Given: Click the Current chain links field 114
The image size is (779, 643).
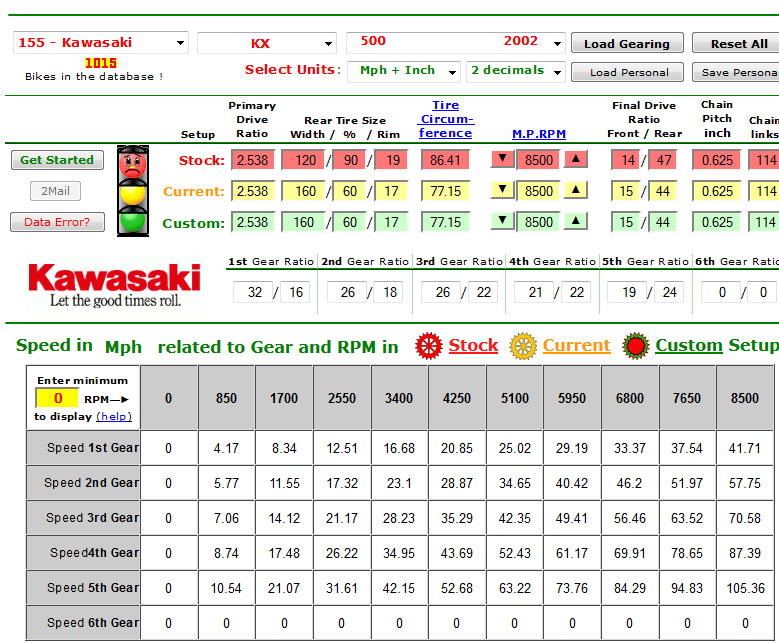Looking at the screenshot, I should pyautogui.click(x=764, y=191).
